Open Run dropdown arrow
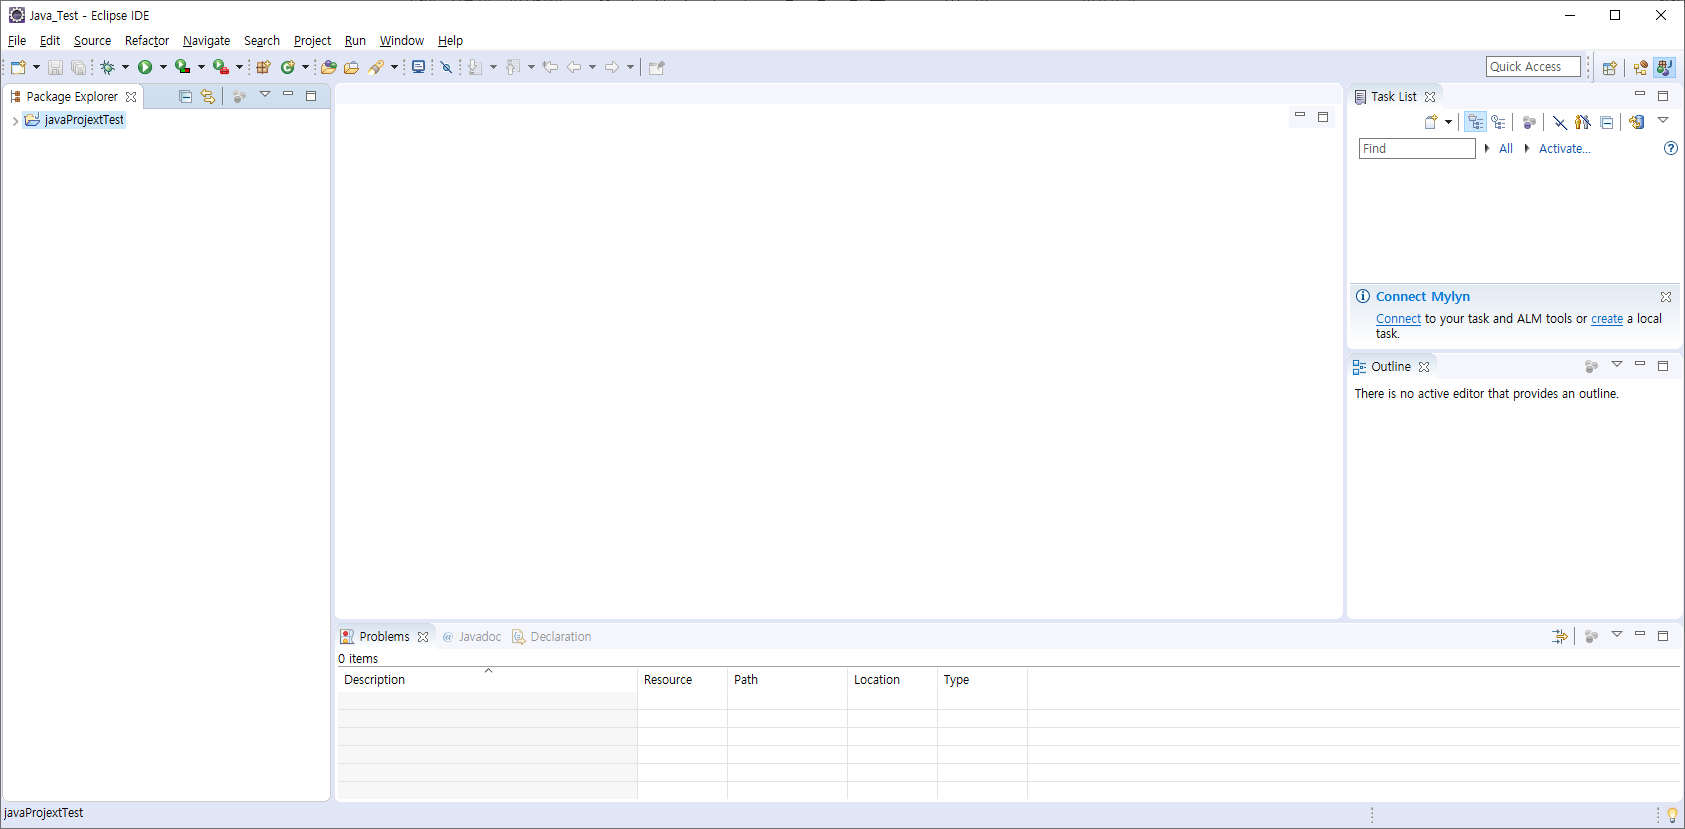This screenshot has height=829, width=1685. pyautogui.click(x=163, y=67)
